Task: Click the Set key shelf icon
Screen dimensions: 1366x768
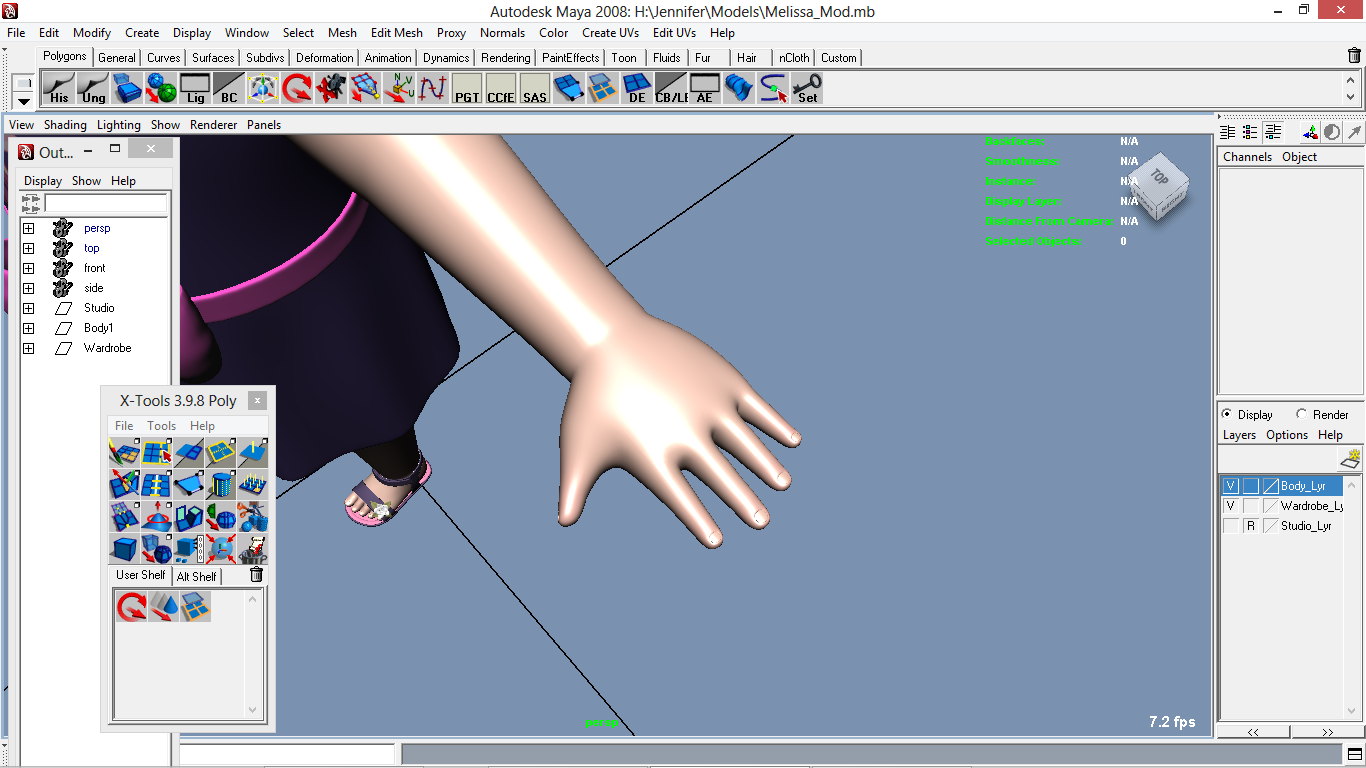Action: (x=807, y=89)
